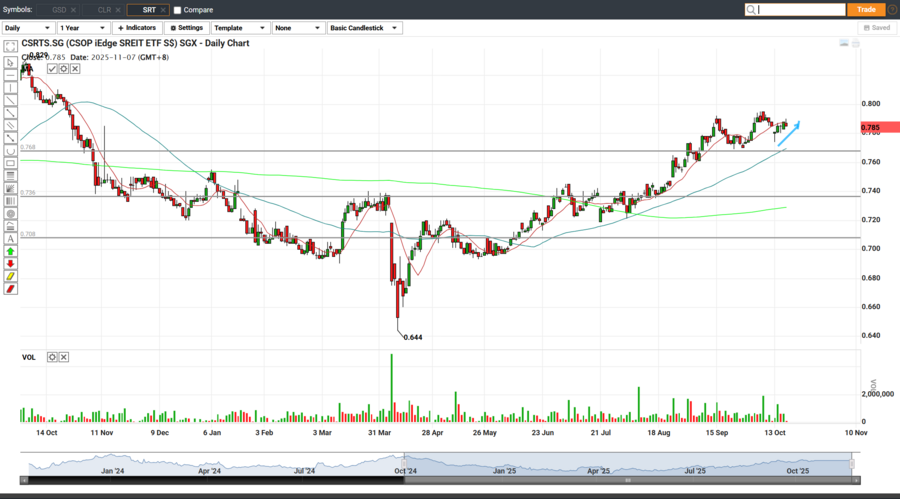
Task: Enable the Compare checkbox
Action: click(178, 10)
